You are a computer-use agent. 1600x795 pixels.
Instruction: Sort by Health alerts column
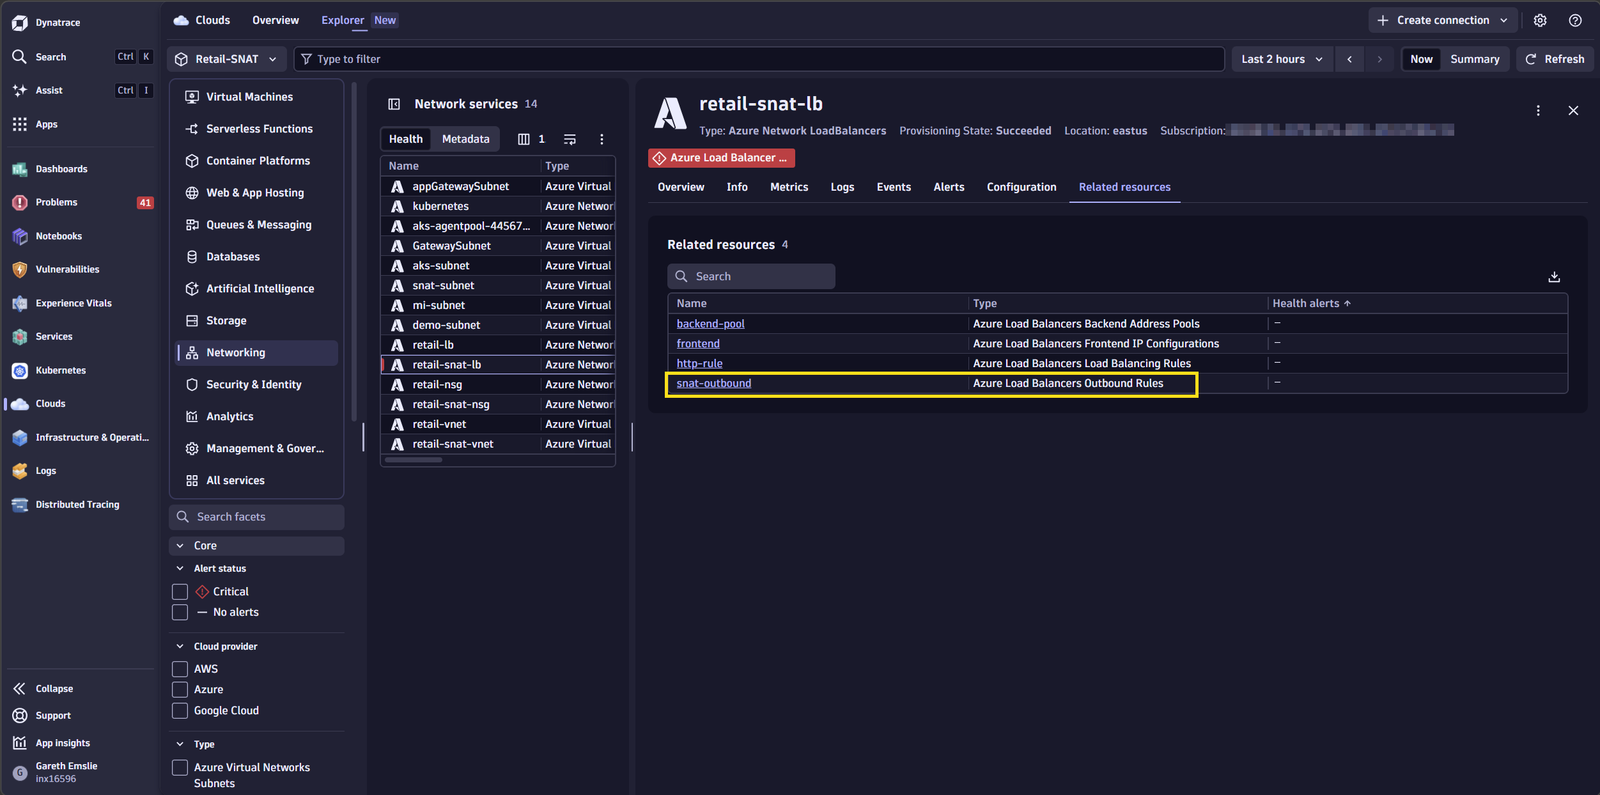(x=1311, y=303)
